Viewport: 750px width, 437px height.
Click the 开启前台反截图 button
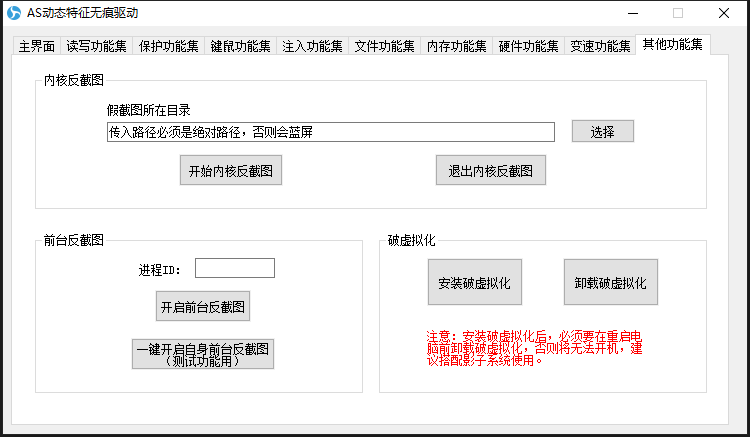pyautogui.click(x=203, y=307)
